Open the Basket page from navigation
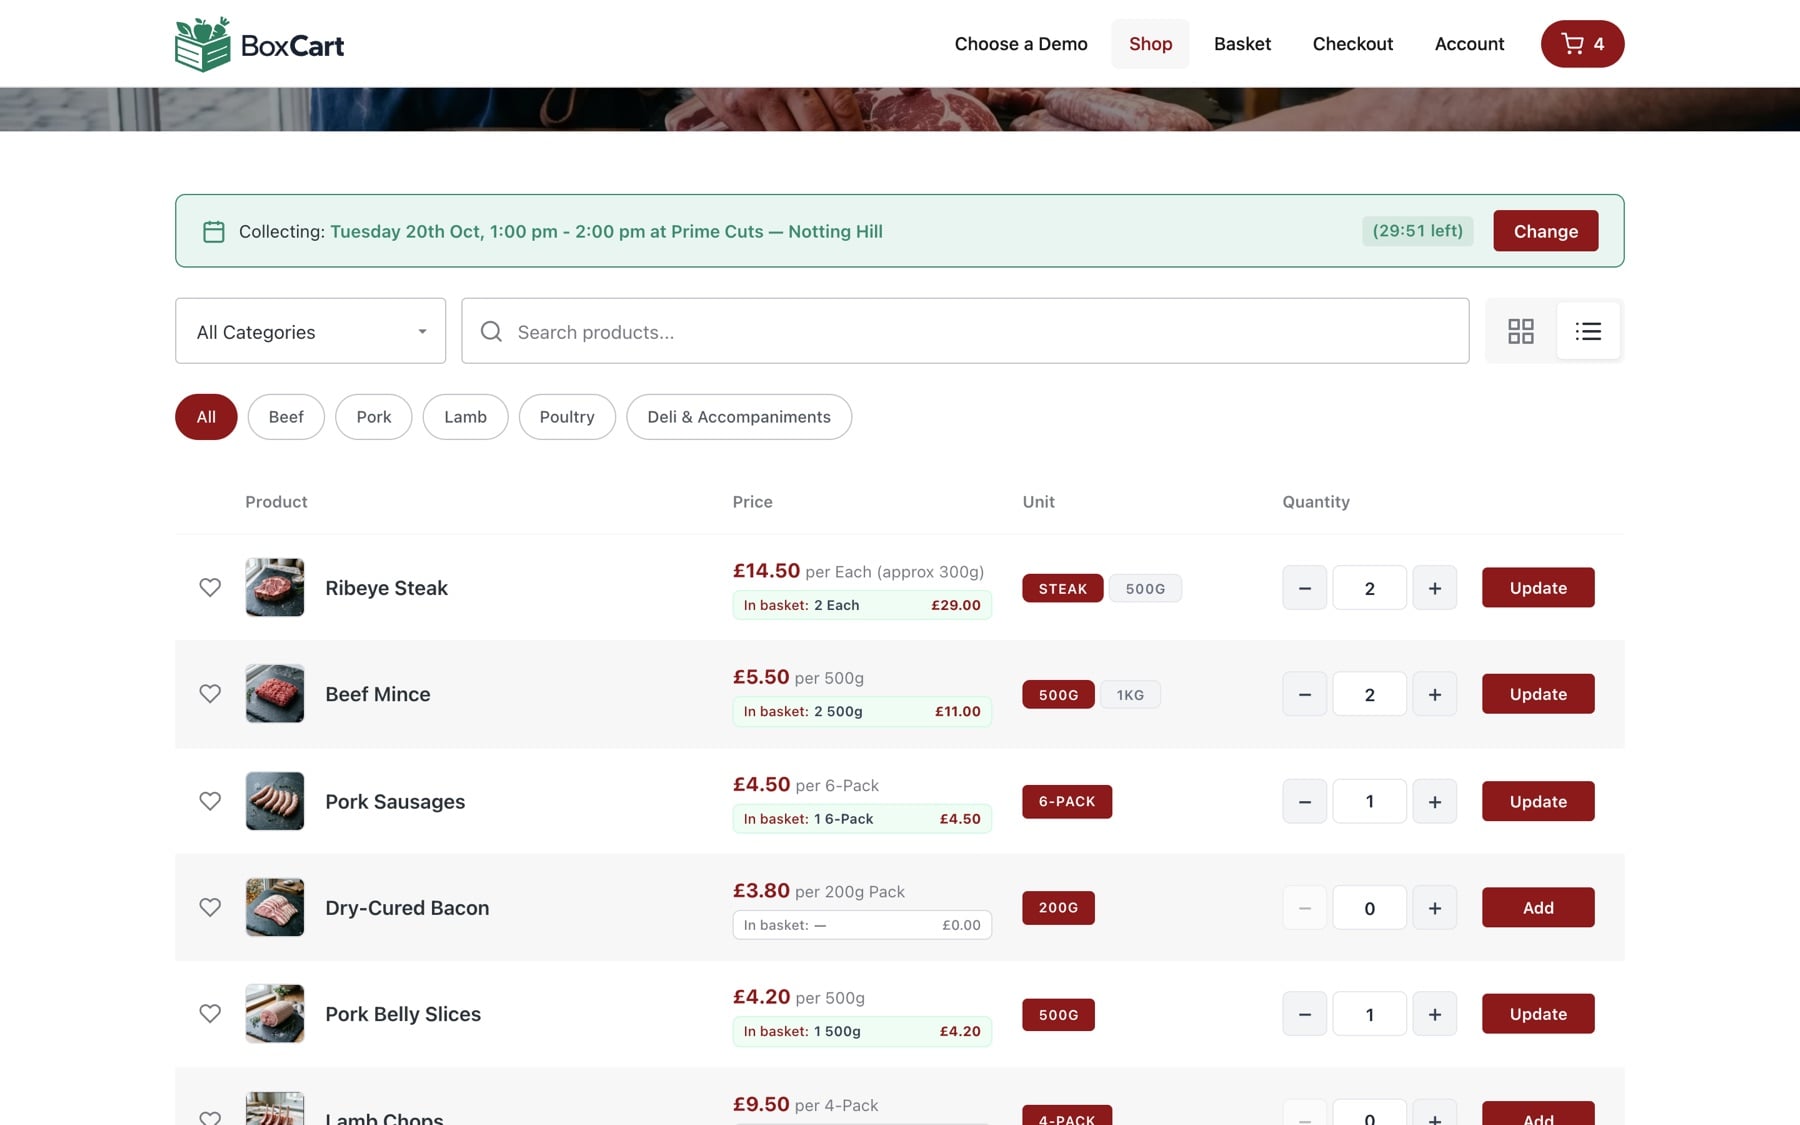 1242,44
